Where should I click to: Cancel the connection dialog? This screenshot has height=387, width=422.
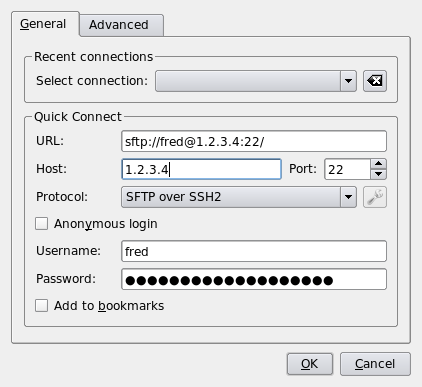[x=375, y=364]
